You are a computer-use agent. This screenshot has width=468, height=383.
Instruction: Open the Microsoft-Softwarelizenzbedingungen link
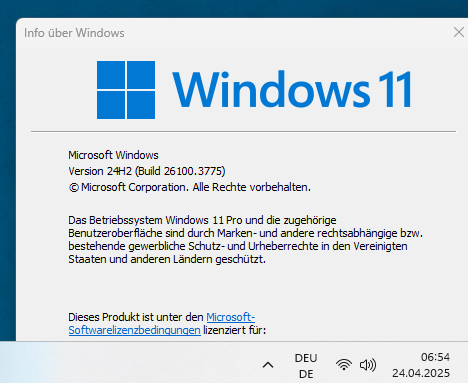[134, 330]
